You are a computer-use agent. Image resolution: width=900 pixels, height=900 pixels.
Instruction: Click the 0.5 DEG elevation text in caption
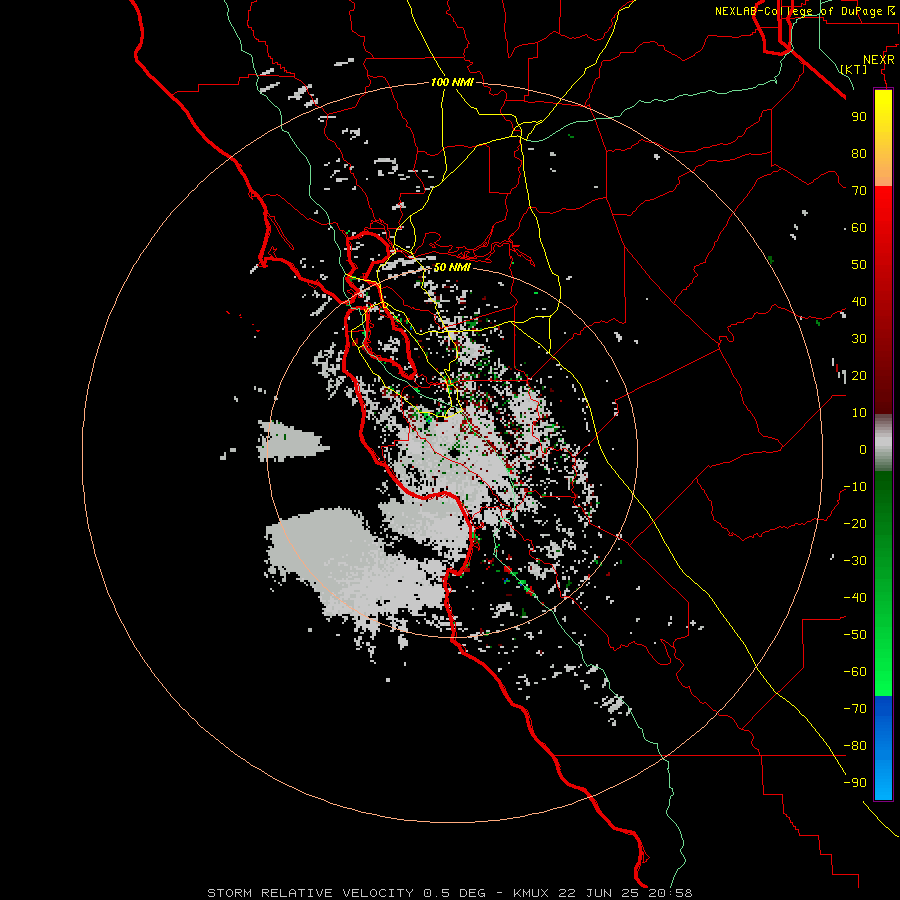(455, 893)
